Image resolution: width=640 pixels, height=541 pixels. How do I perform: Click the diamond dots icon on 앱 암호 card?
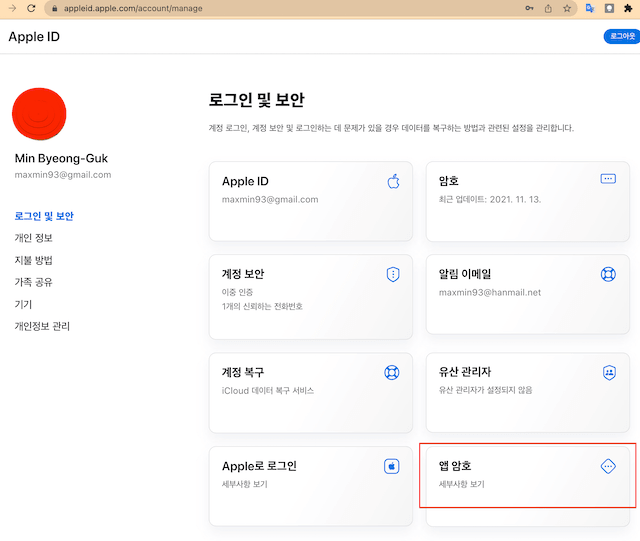pyautogui.click(x=608, y=466)
